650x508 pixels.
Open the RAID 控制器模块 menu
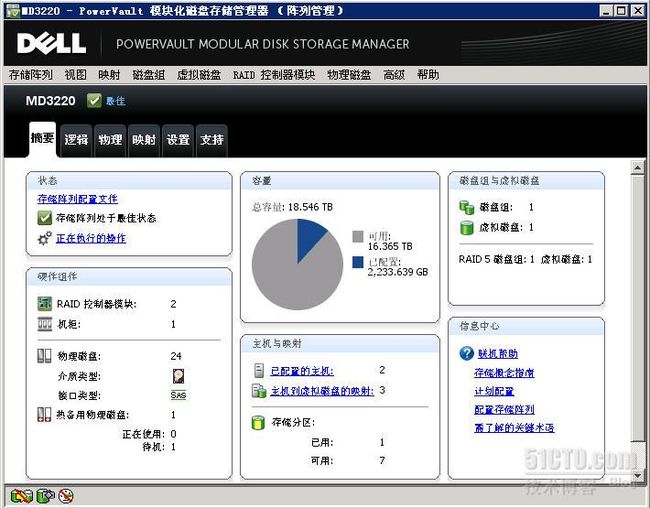pyautogui.click(x=274, y=75)
